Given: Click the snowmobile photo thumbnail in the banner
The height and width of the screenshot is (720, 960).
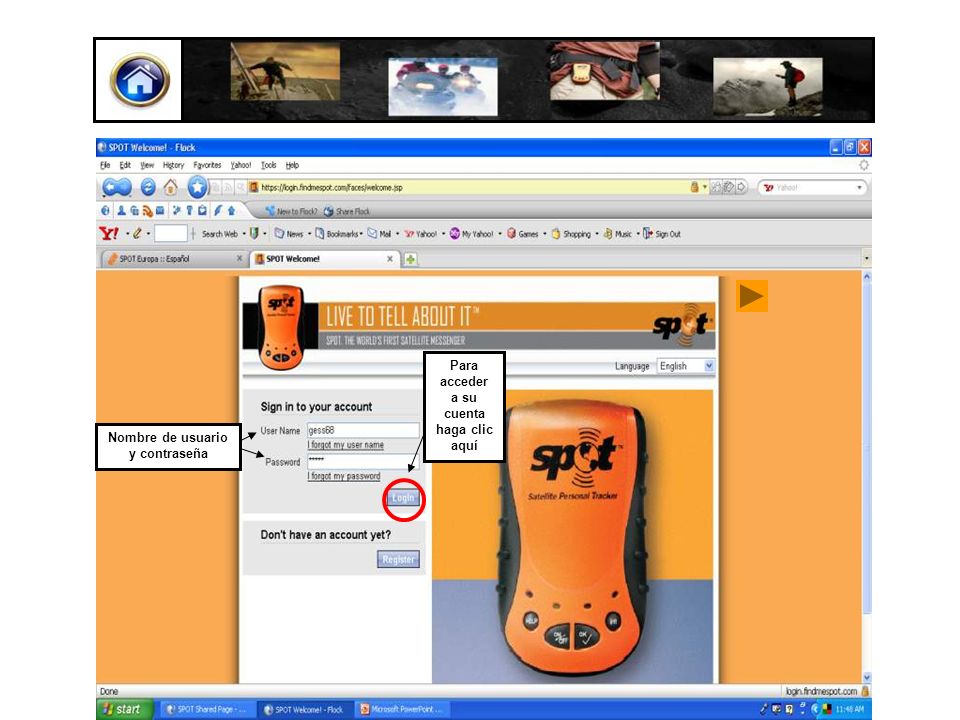Looking at the screenshot, I should [443, 87].
